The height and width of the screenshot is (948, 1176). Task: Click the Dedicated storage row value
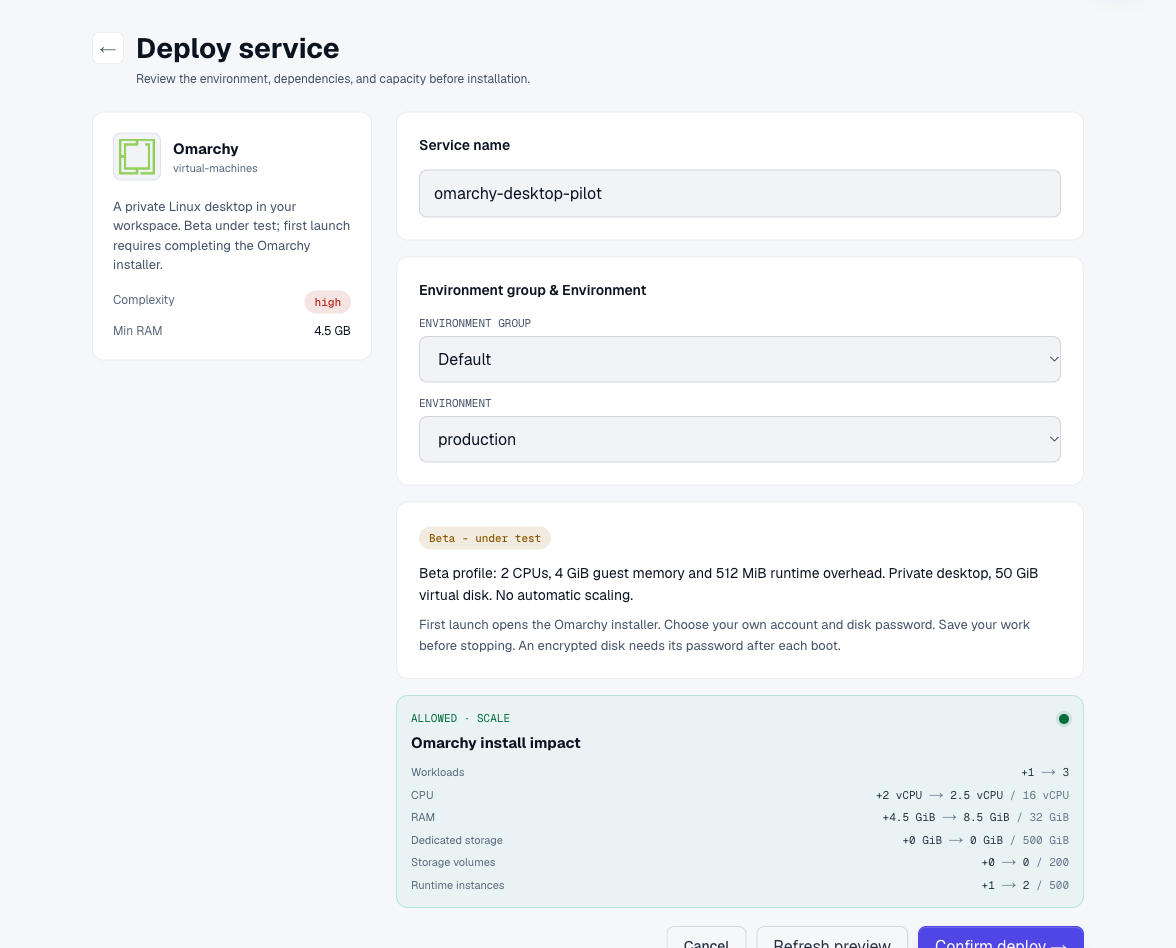[x=986, y=840]
